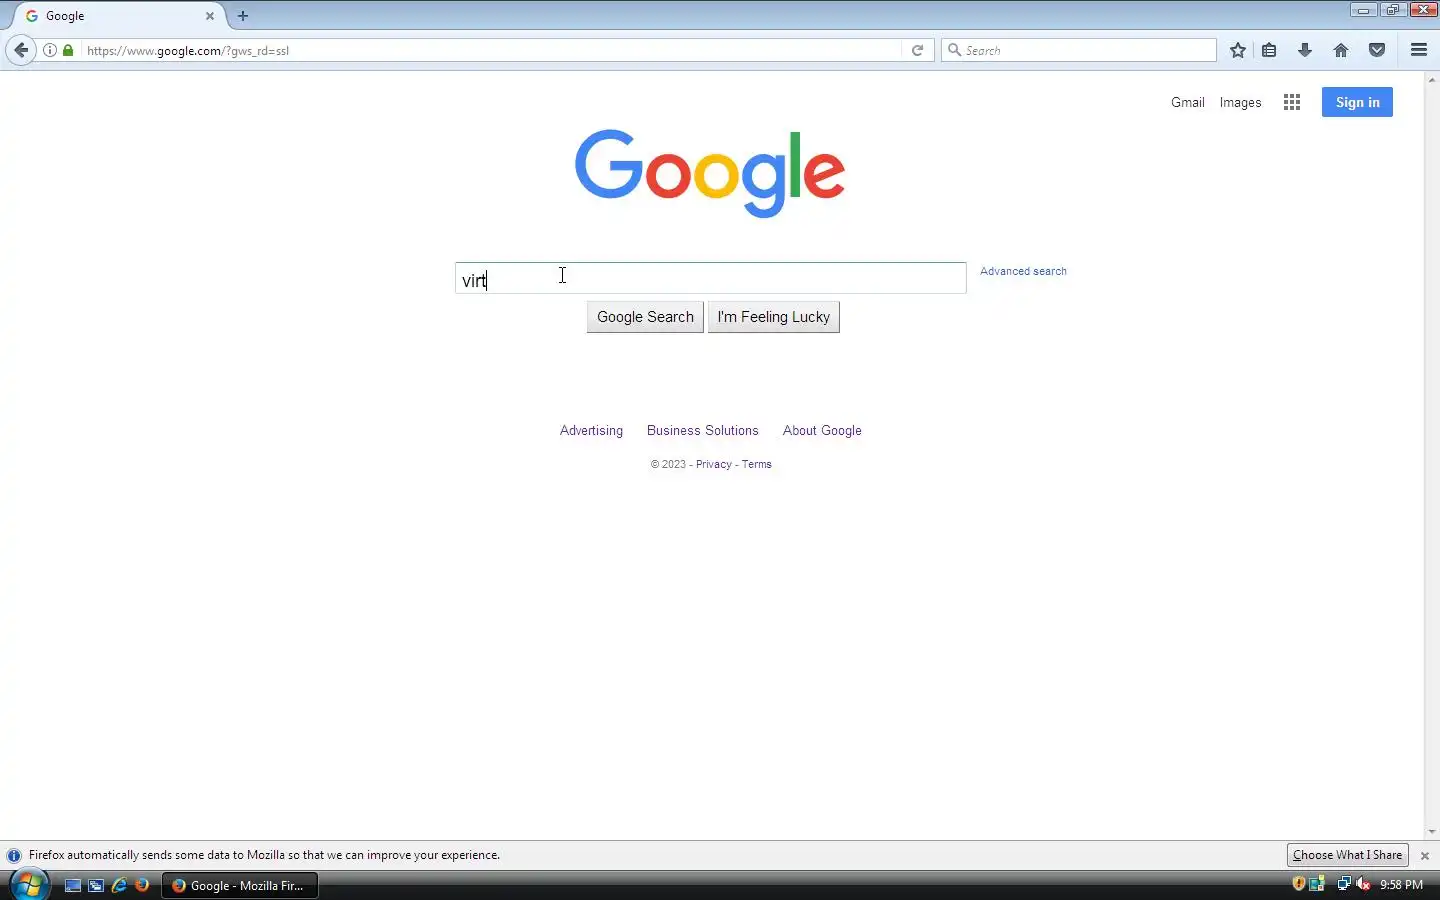Launch Internet Explorer from quick launch
The width and height of the screenshot is (1440, 900).
[119, 885]
